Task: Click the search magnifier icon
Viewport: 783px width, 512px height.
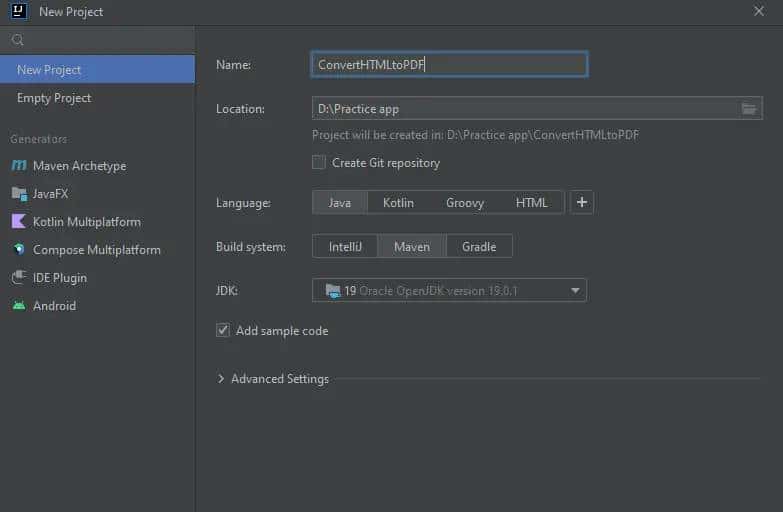Action: [17, 40]
